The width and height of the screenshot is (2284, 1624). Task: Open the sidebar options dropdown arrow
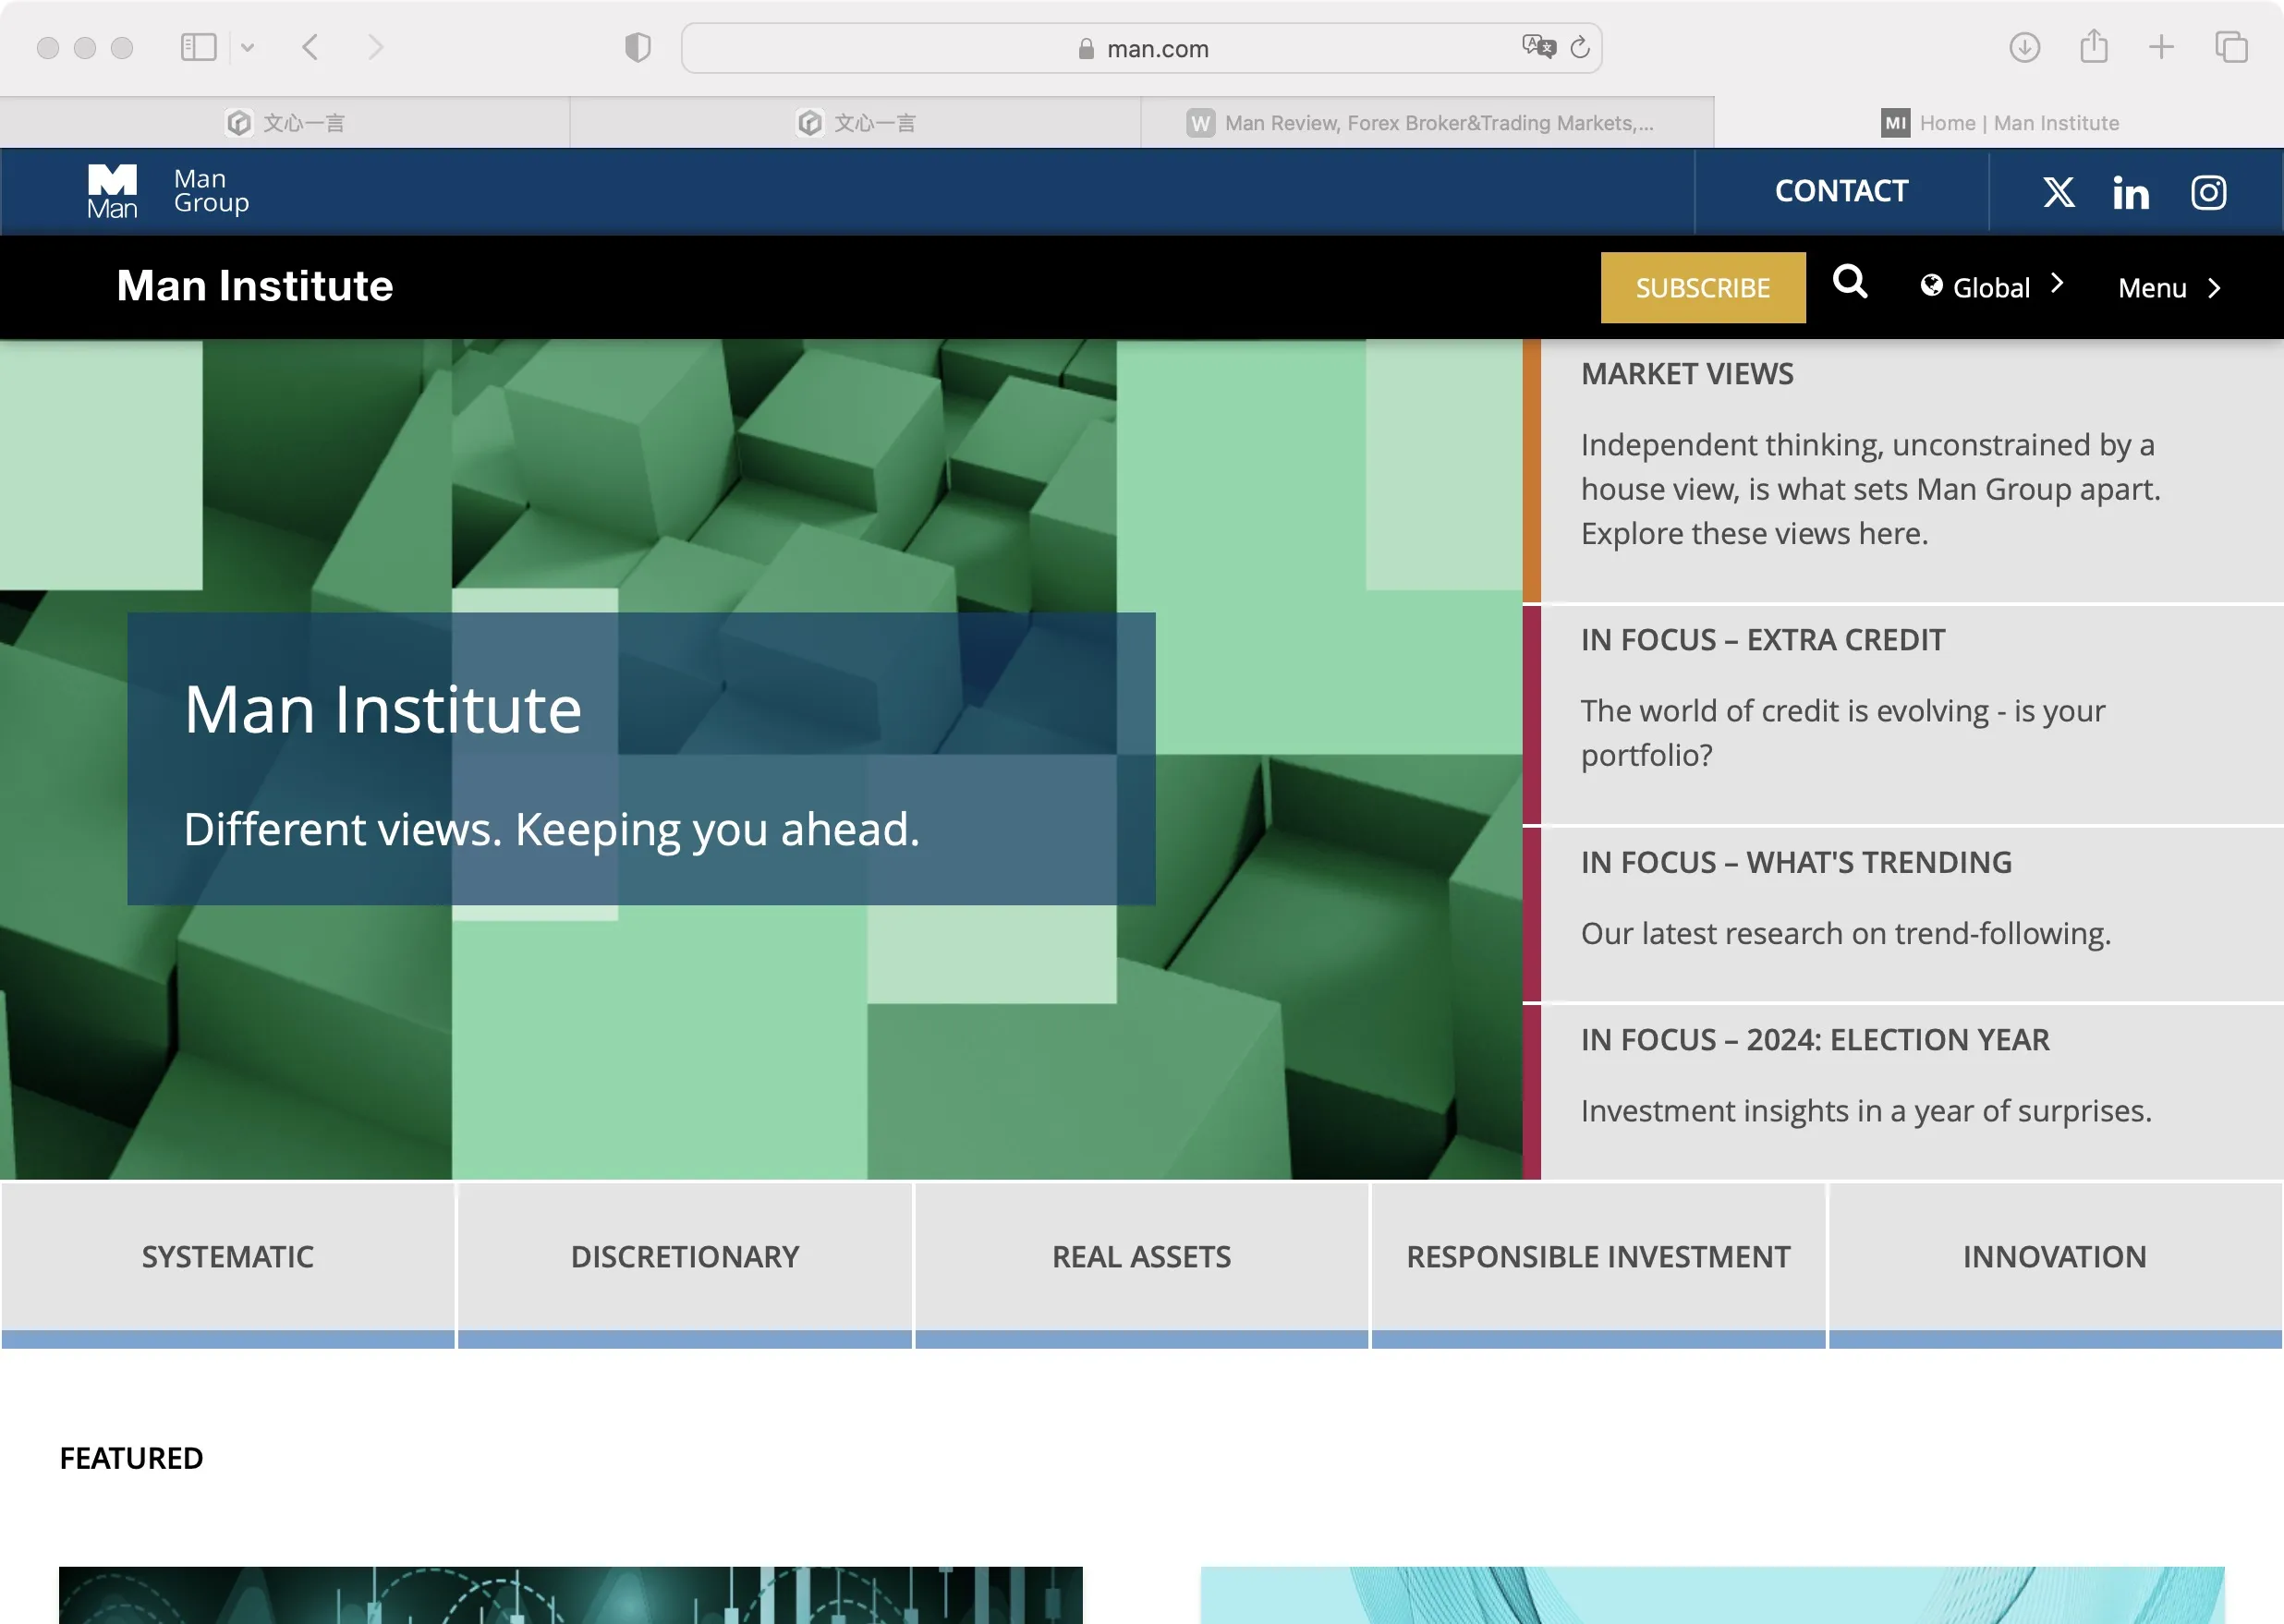tap(247, 47)
